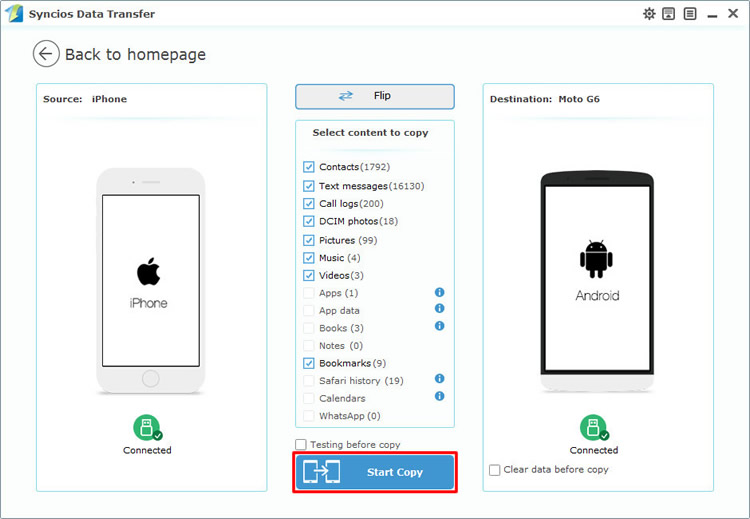Image resolution: width=750 pixels, height=519 pixels.
Task: Check the Notes checkbox
Action: click(309, 345)
